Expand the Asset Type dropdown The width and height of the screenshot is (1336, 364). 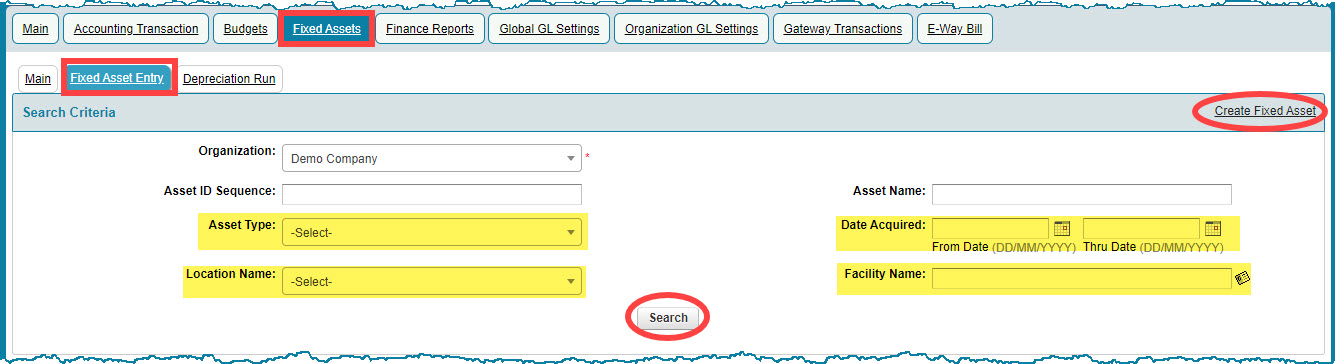click(432, 232)
